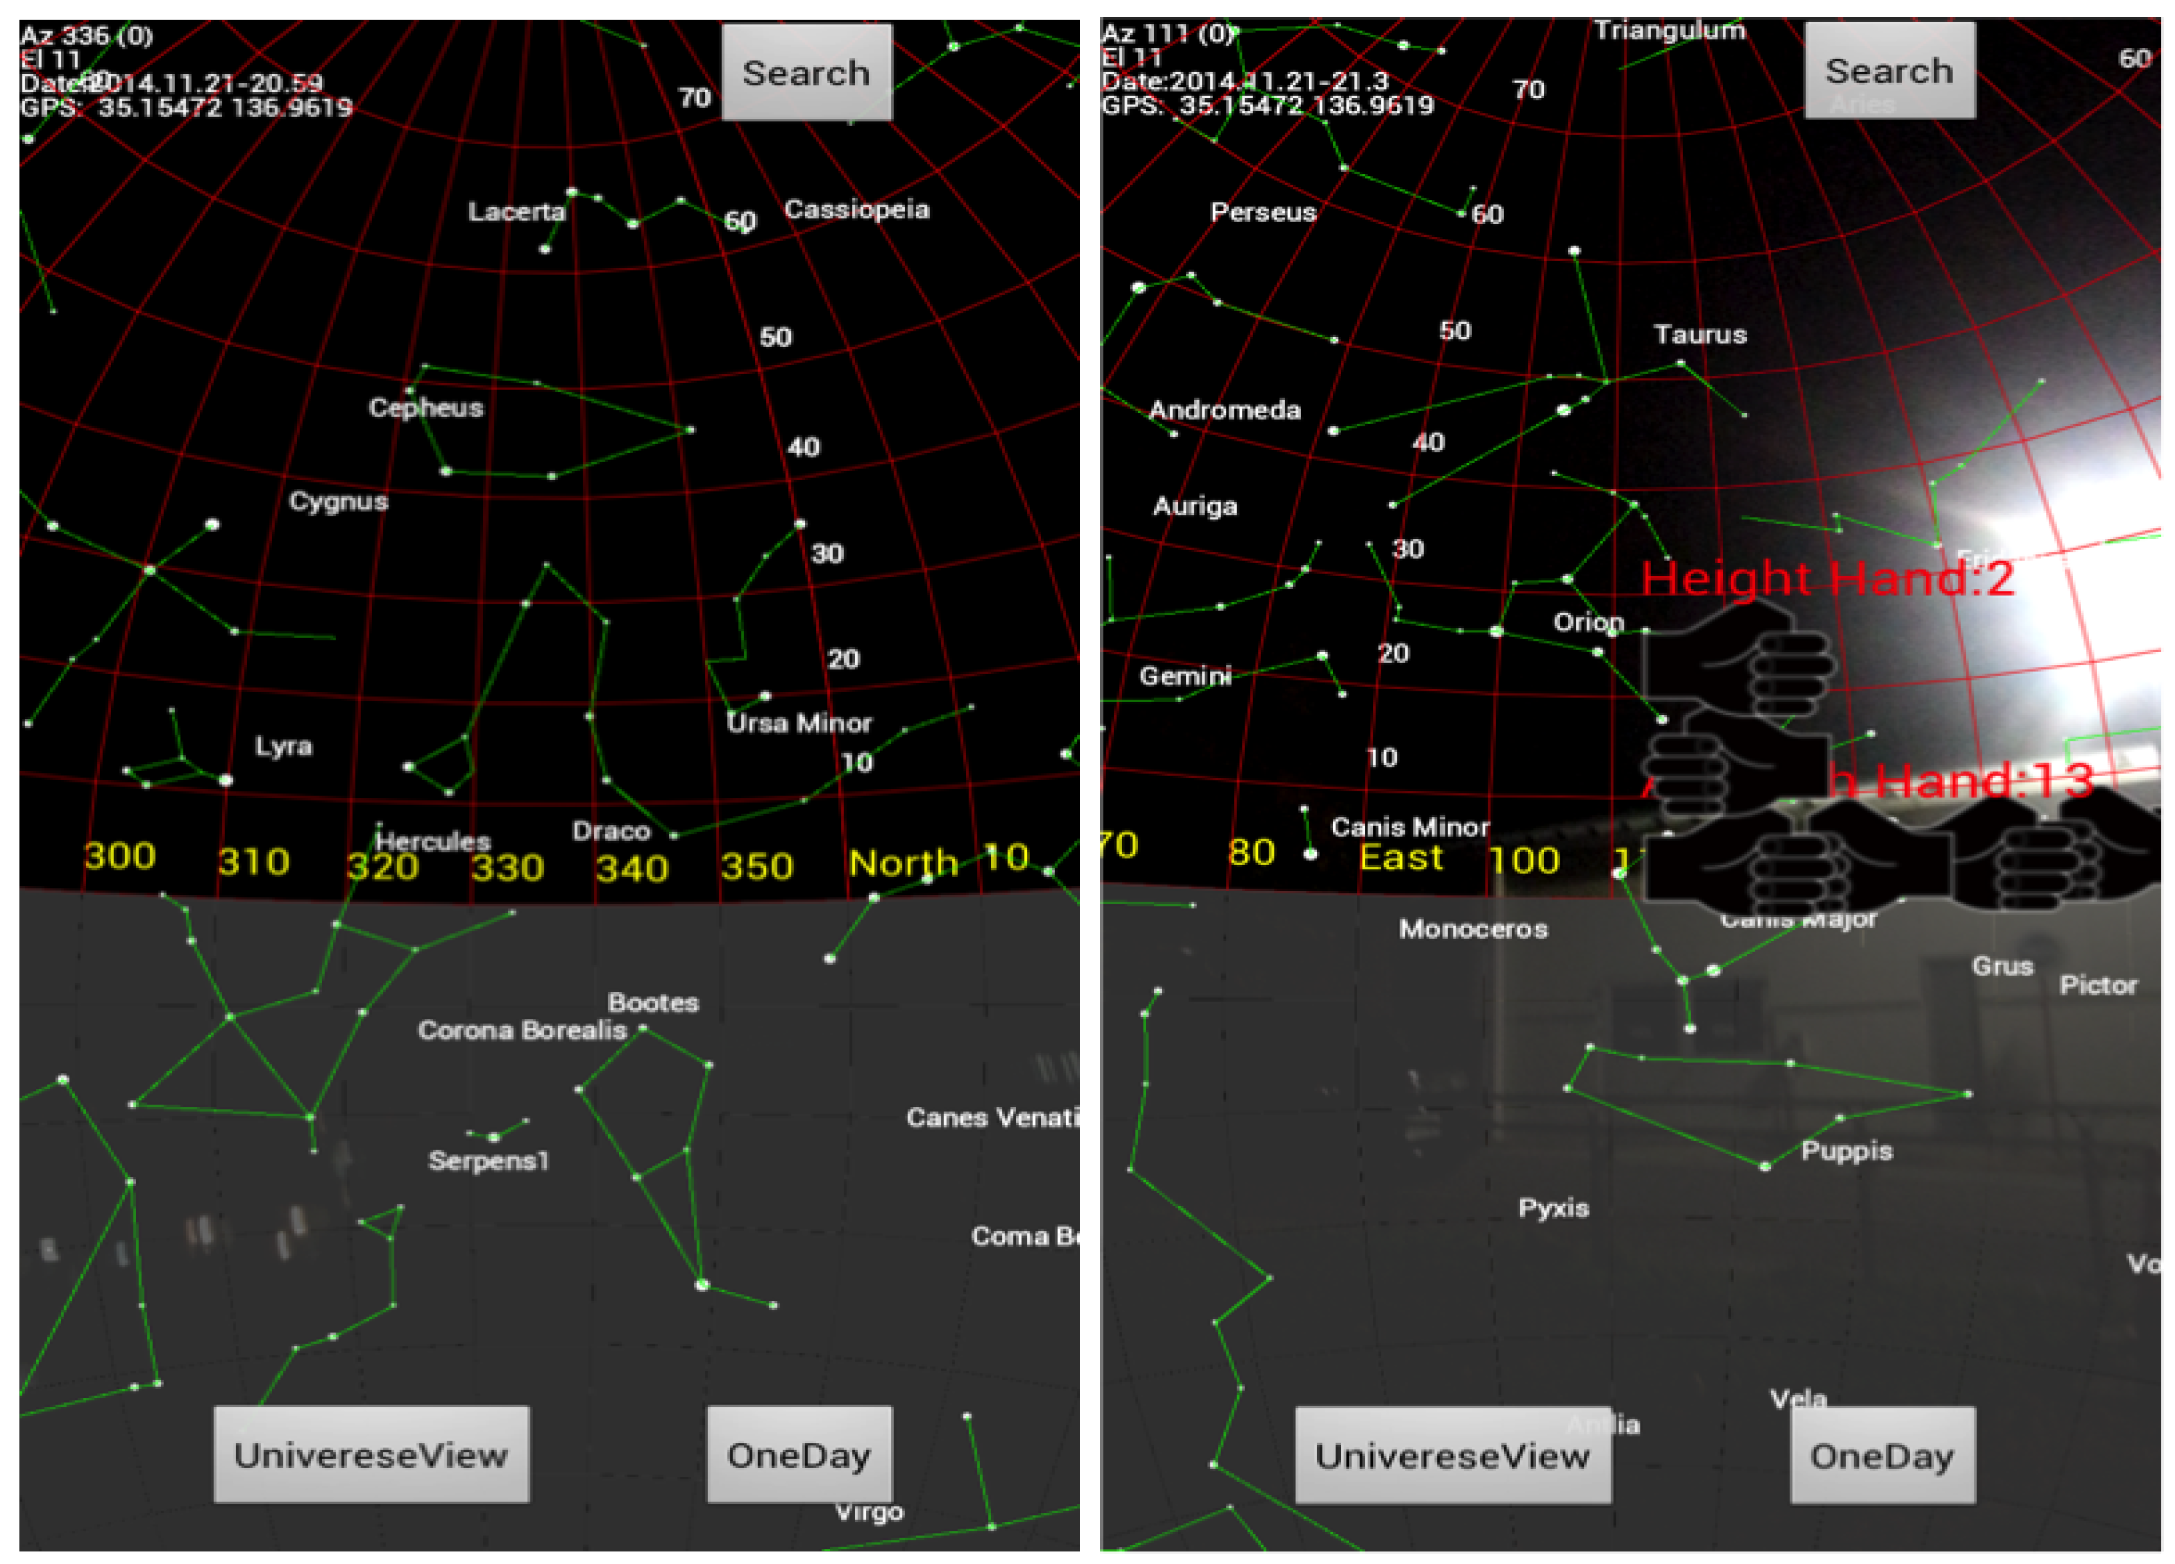Screen dimensions: 2175x1564
Task: Select the Bootes constellation label
Action: tap(653, 1002)
